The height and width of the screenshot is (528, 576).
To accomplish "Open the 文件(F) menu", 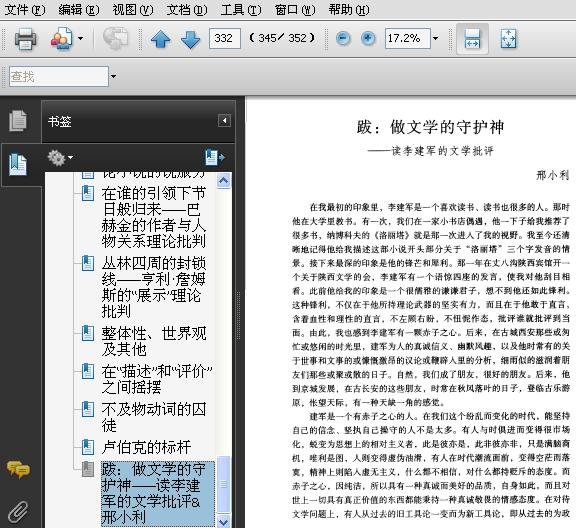I will (25, 10).
